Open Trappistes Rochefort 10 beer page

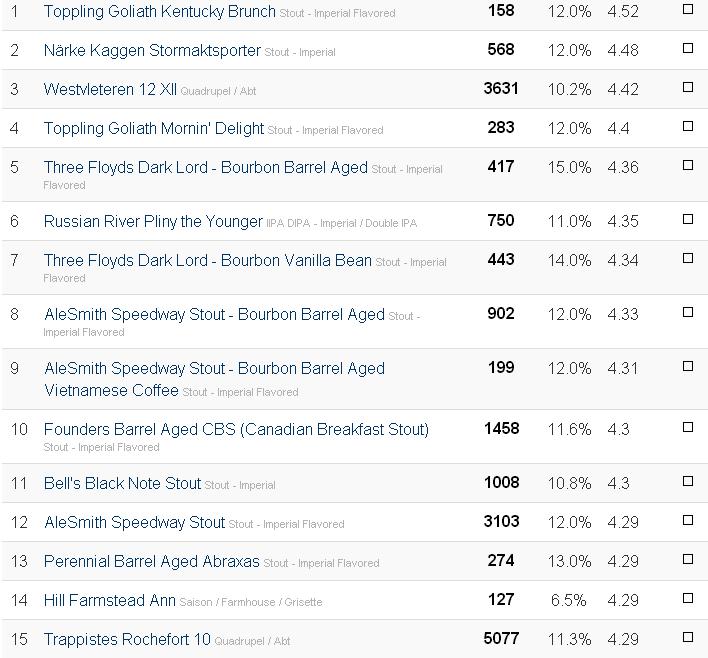coord(127,639)
